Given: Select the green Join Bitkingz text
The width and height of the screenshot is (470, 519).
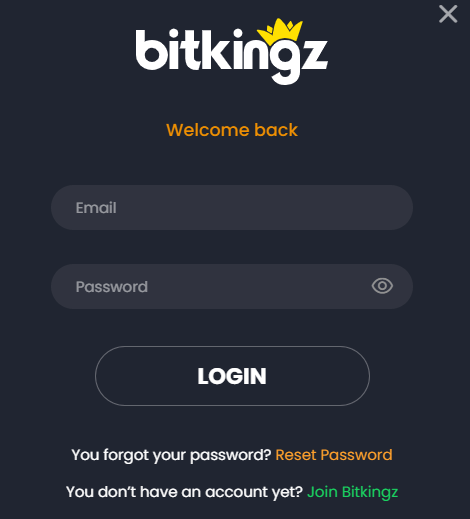Looking at the screenshot, I should coord(353,492).
